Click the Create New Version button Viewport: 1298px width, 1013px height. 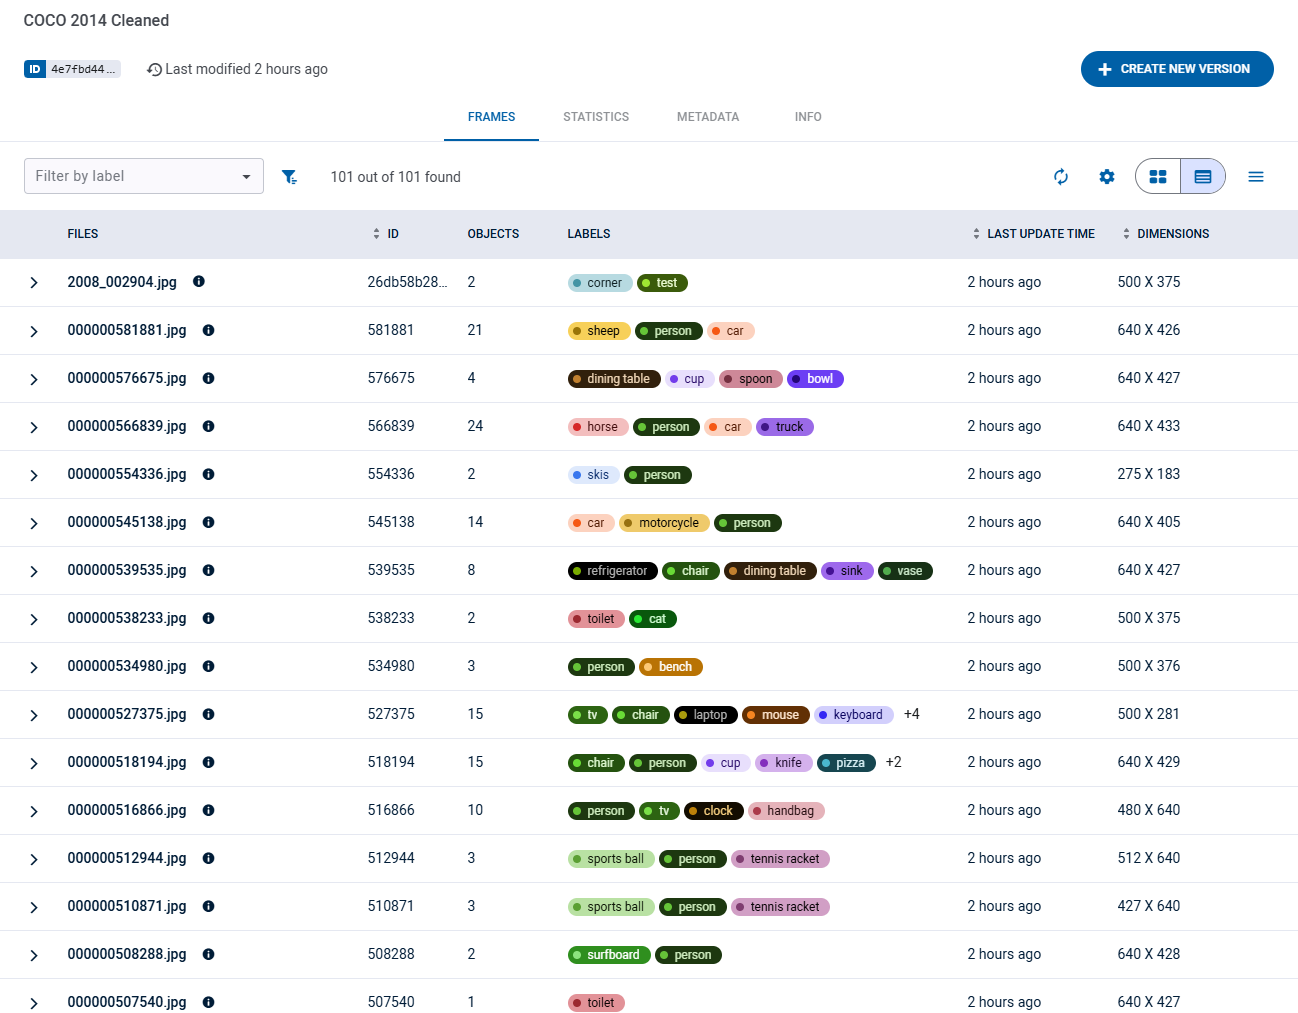[1177, 69]
